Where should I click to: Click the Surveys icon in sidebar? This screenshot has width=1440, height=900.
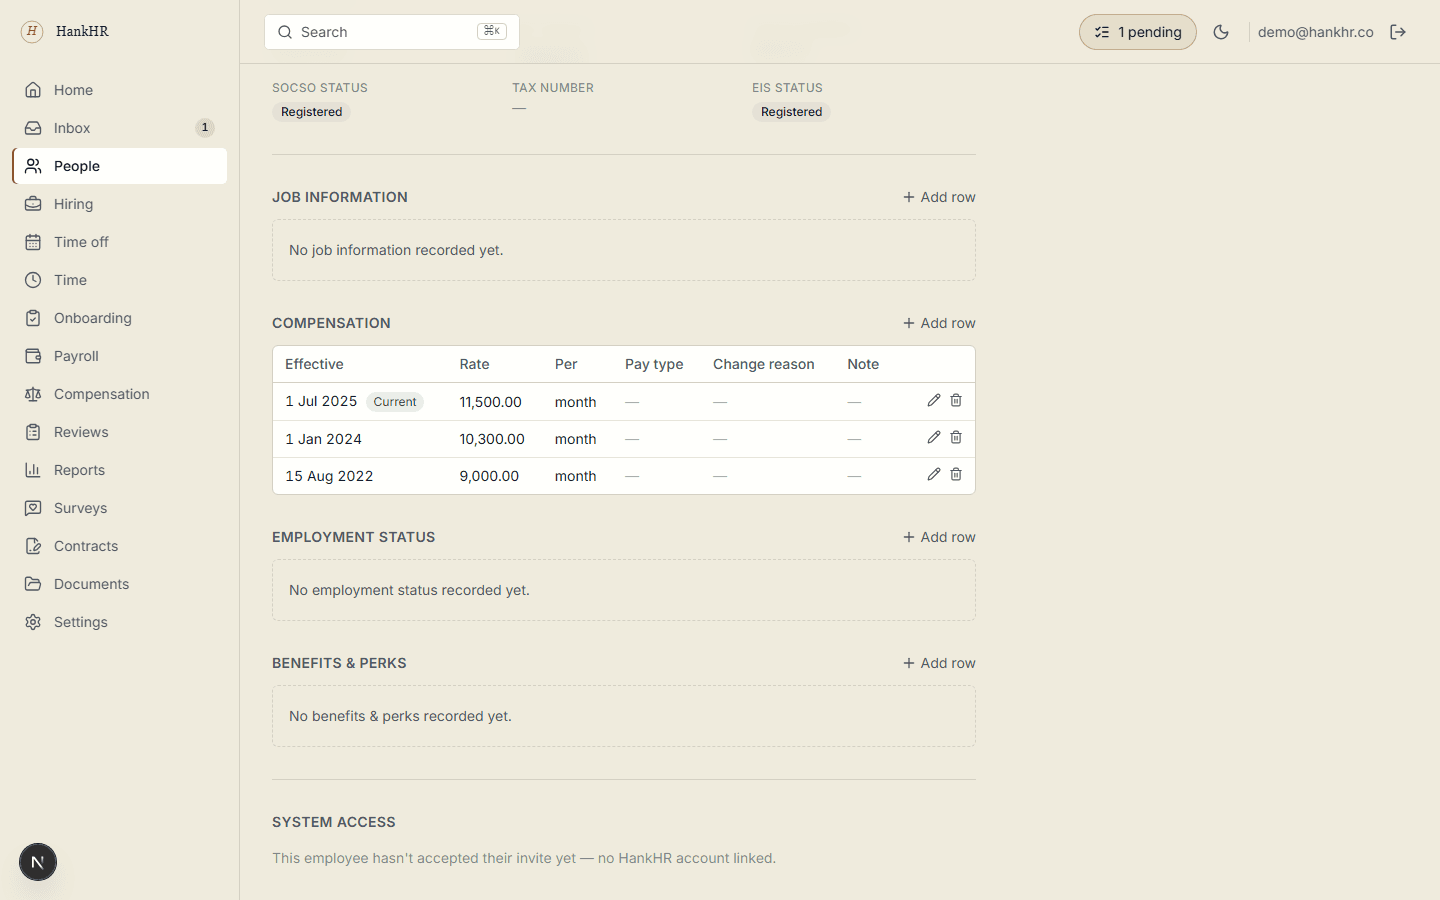click(x=33, y=508)
